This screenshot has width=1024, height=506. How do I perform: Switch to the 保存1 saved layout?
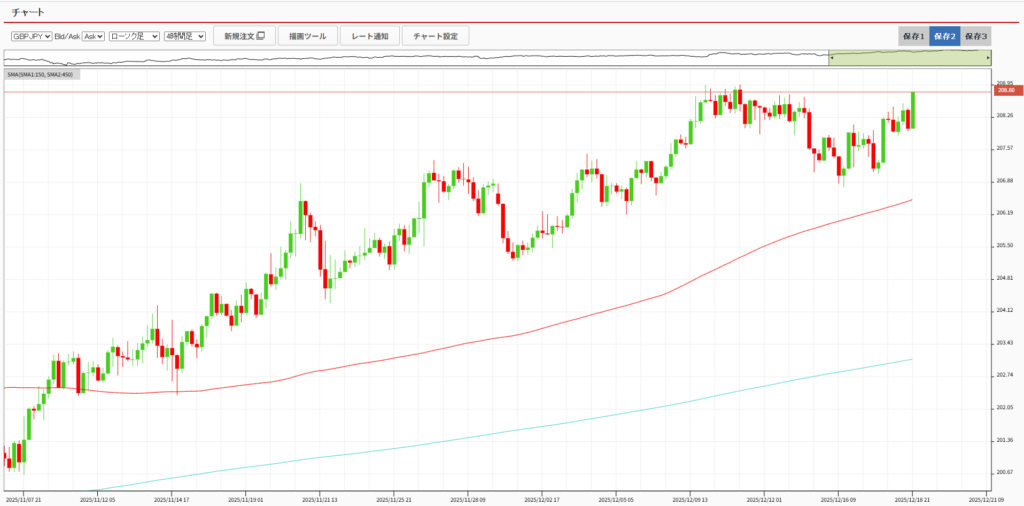pyautogui.click(x=913, y=36)
